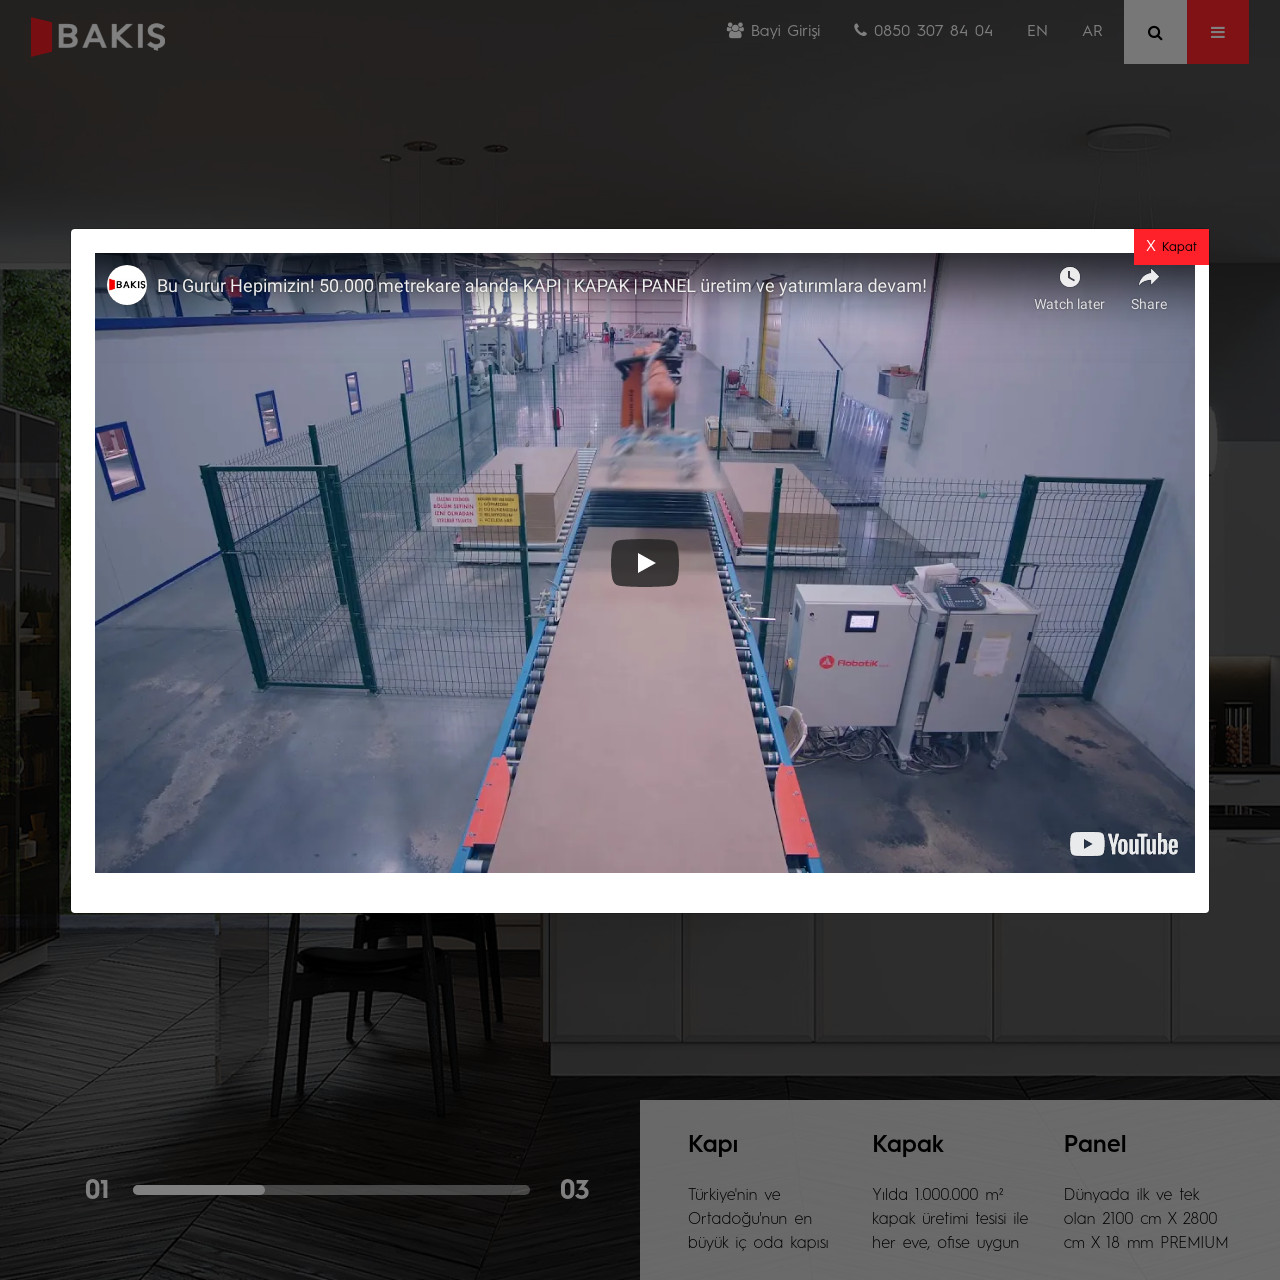Viewport: 1280px width, 1280px height.
Task: Select the Kapak heading
Action: pyautogui.click(x=907, y=1144)
